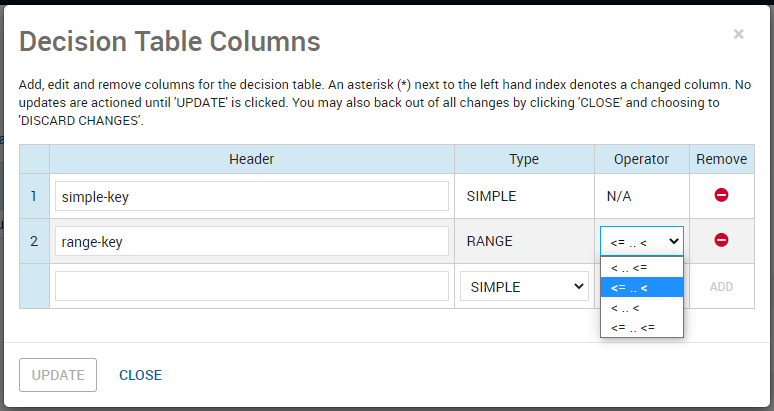This screenshot has width=774, height=411.
Task: Select the highlighted '<= .. <' option
Action: (x=629, y=288)
